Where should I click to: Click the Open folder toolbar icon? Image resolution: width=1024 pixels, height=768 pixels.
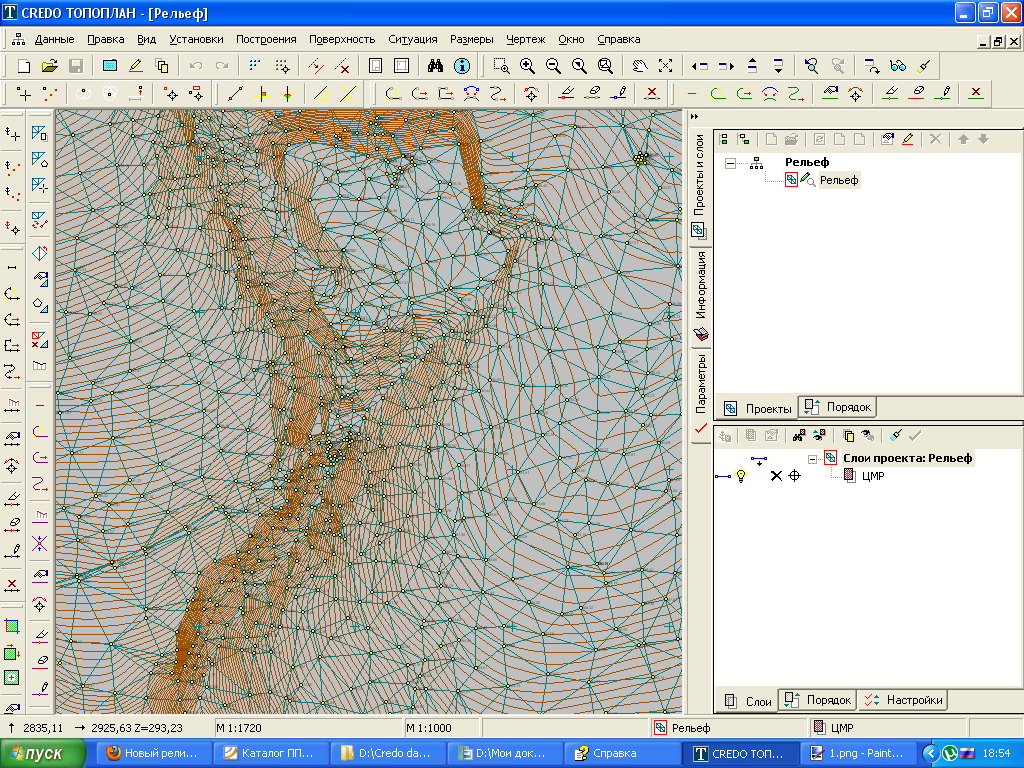pyautogui.click(x=50, y=65)
